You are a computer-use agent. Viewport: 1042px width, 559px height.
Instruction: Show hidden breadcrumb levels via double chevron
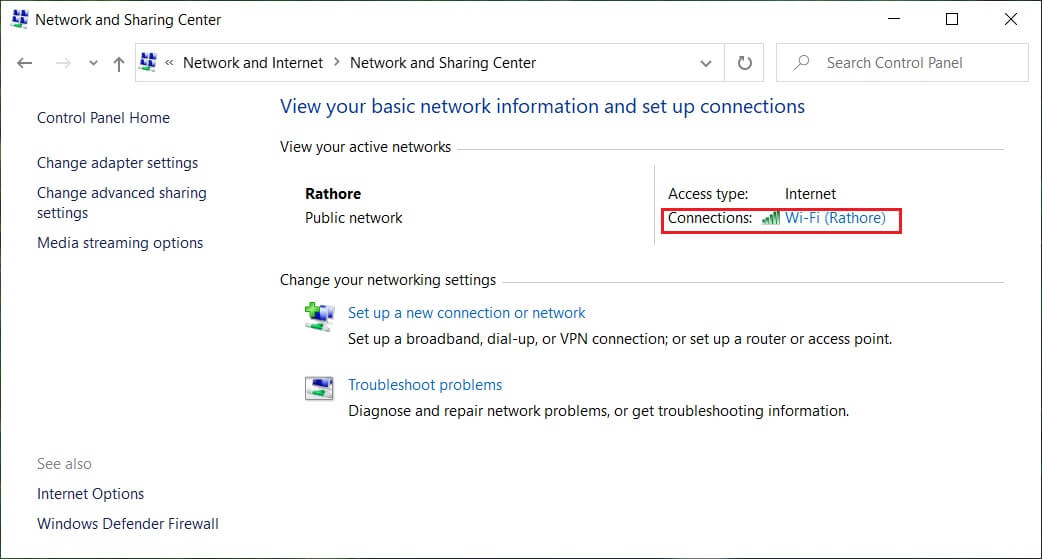point(169,63)
